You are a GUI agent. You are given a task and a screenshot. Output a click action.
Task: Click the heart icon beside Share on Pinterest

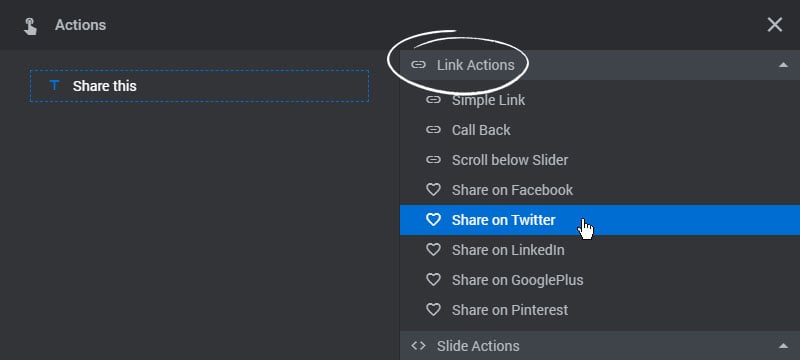tap(433, 310)
